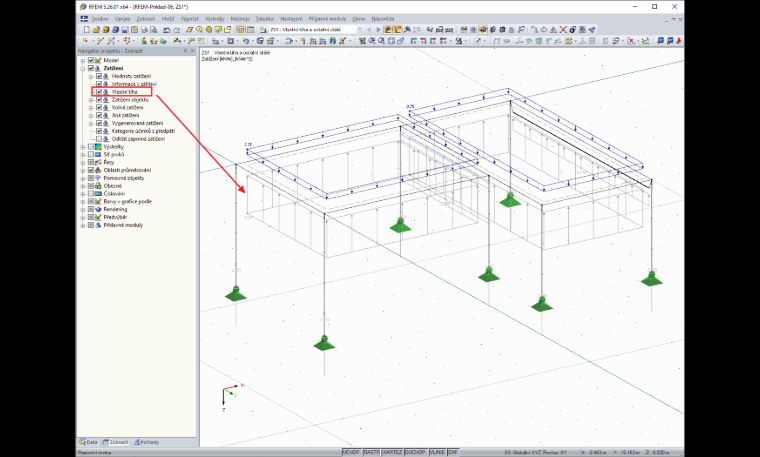Uncheck the Vlastní tíha checkbox
This screenshot has width=760, height=457.
click(99, 92)
